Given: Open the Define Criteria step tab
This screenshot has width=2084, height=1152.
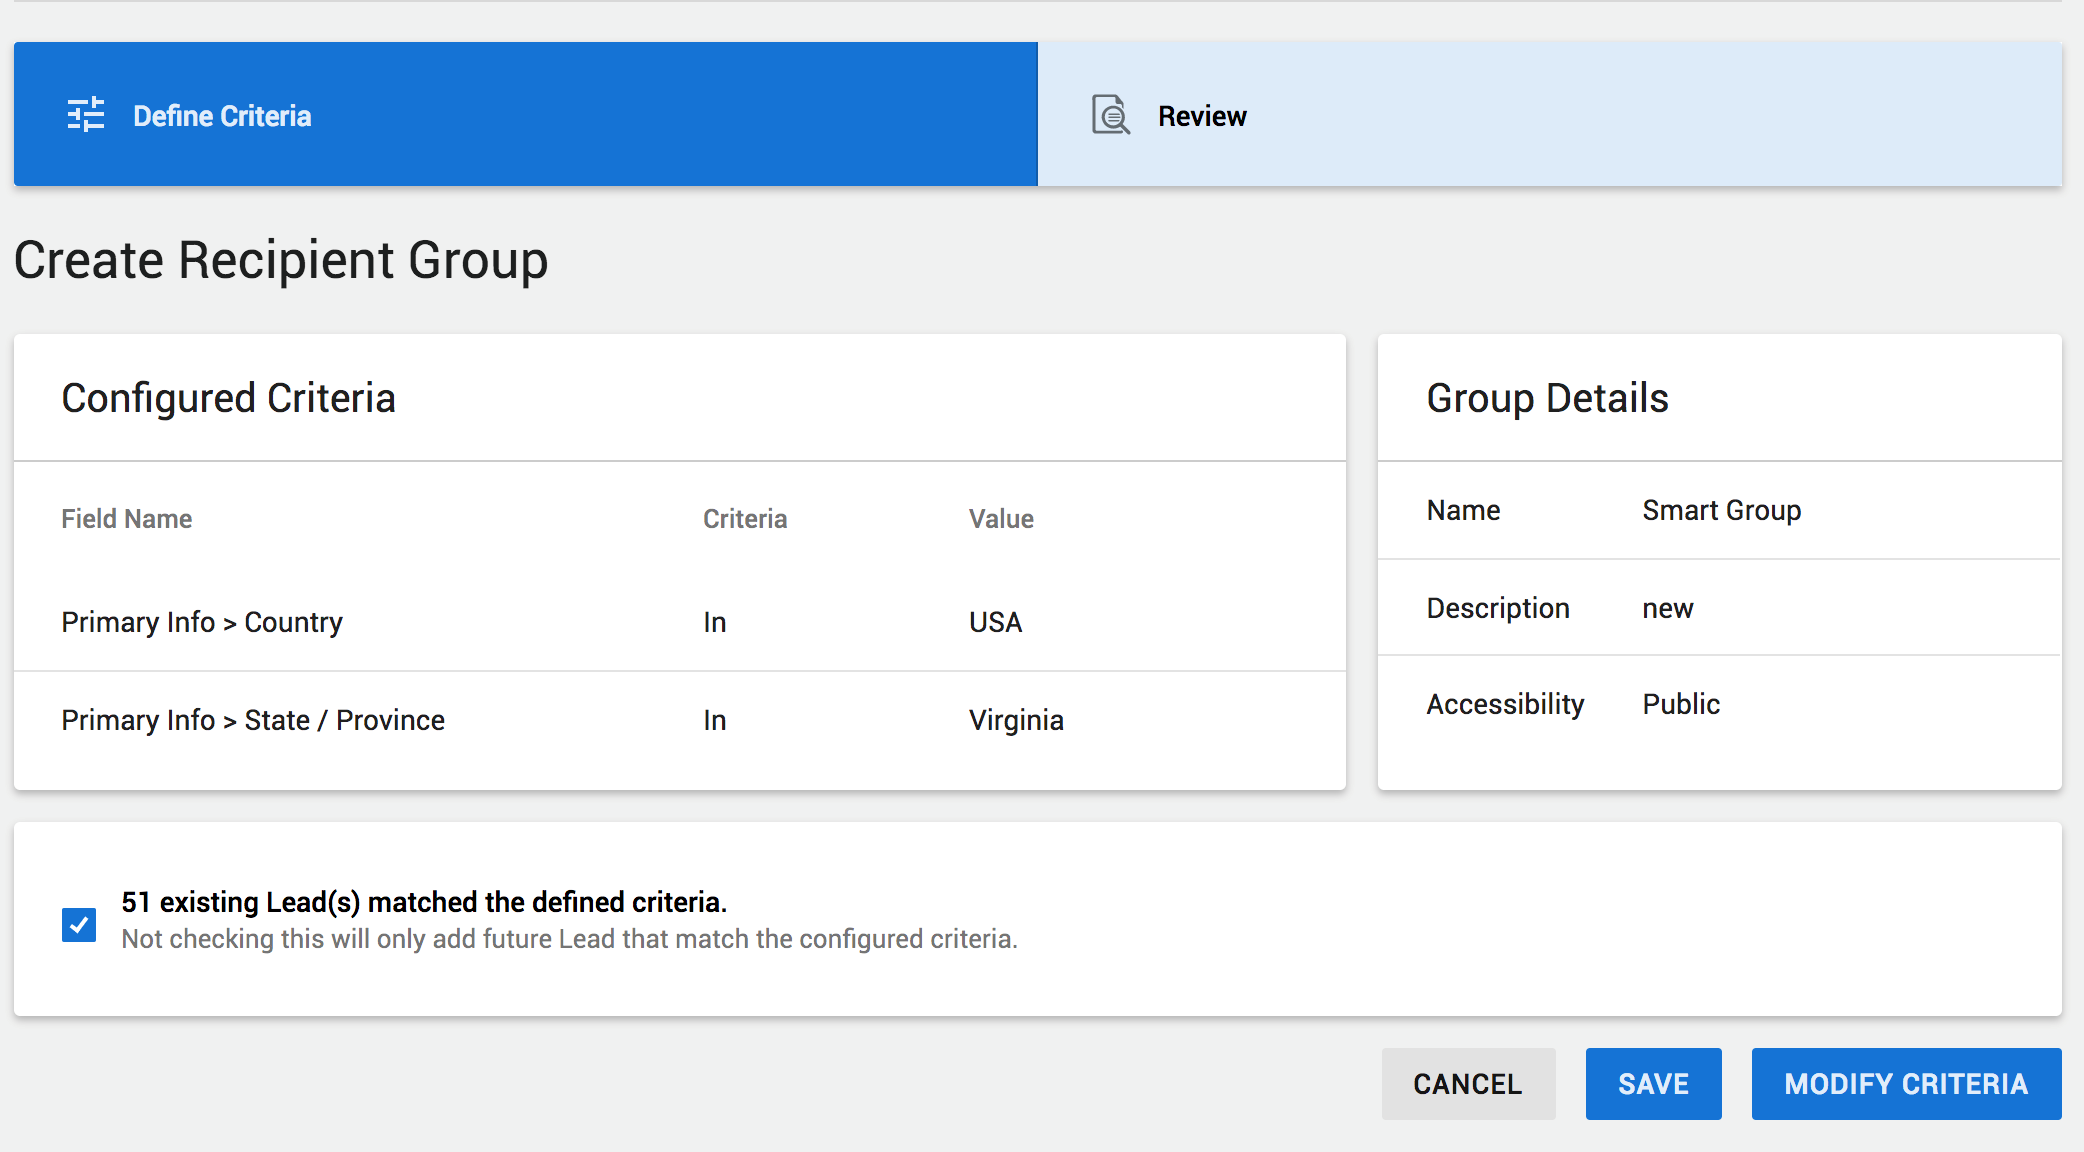Looking at the screenshot, I should coord(526,114).
